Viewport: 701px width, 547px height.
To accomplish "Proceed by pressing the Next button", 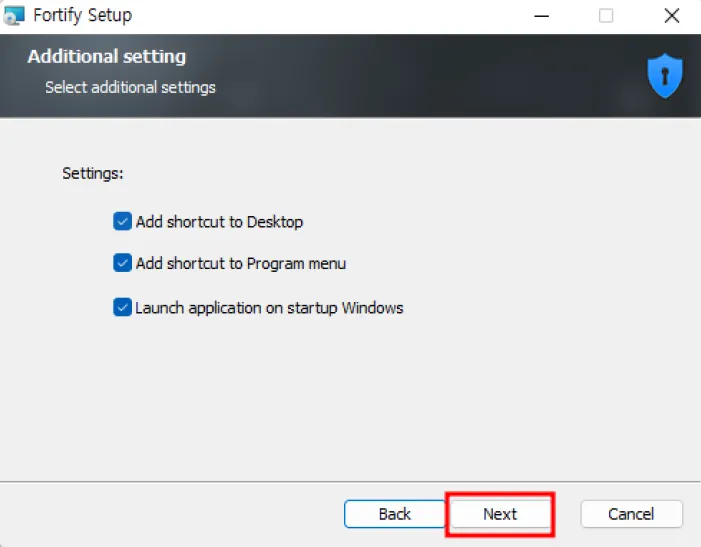I will click(500, 514).
